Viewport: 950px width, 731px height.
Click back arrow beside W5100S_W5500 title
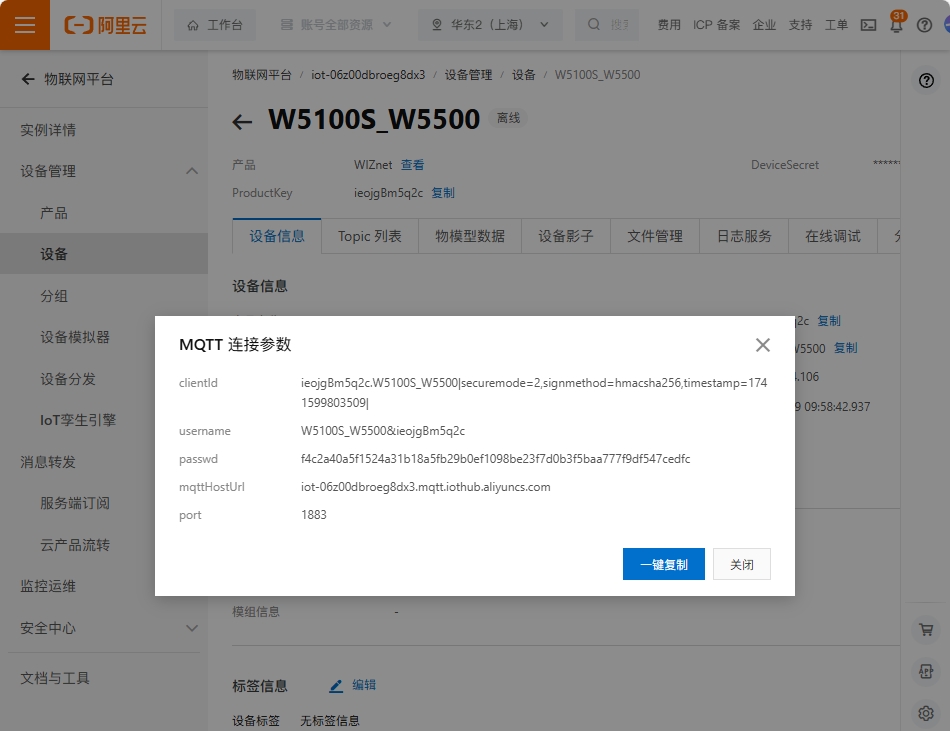click(x=242, y=122)
